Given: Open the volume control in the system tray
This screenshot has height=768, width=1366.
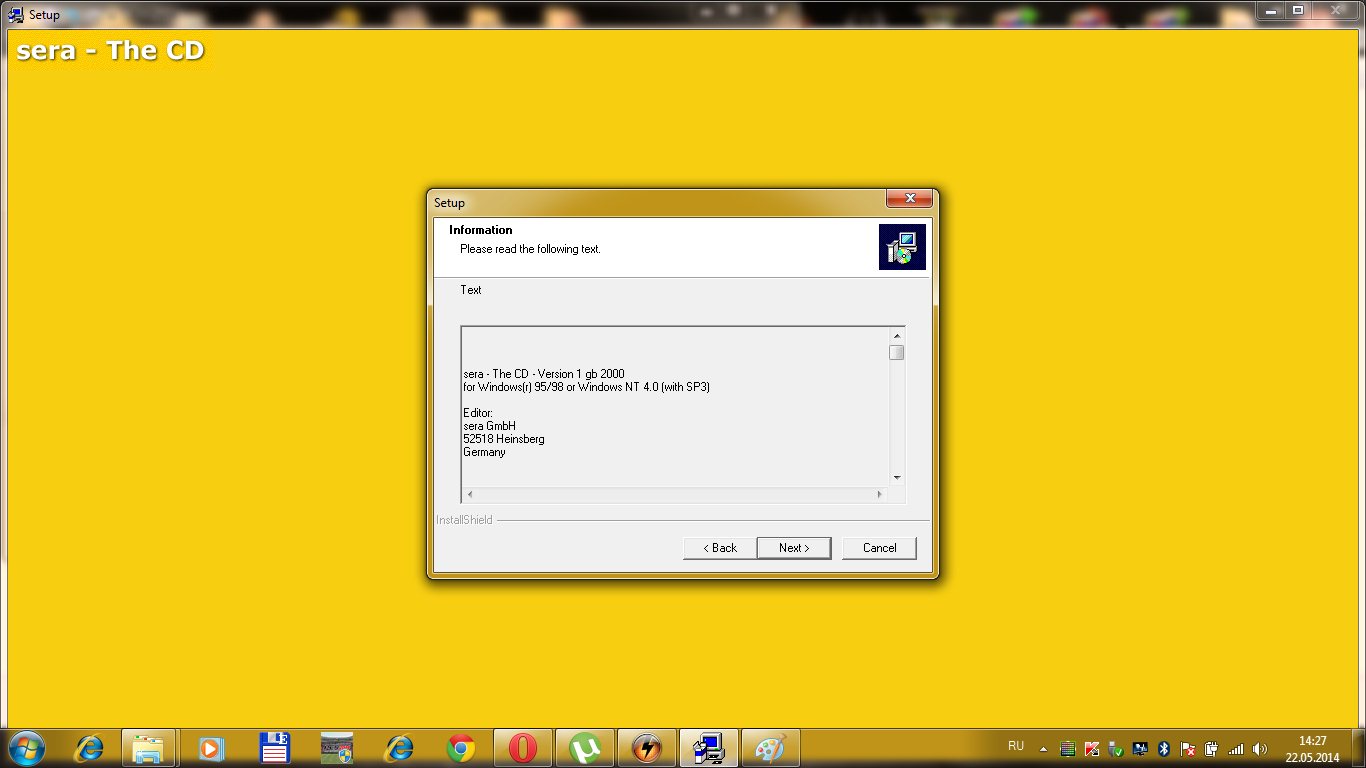Looking at the screenshot, I should click(1260, 748).
